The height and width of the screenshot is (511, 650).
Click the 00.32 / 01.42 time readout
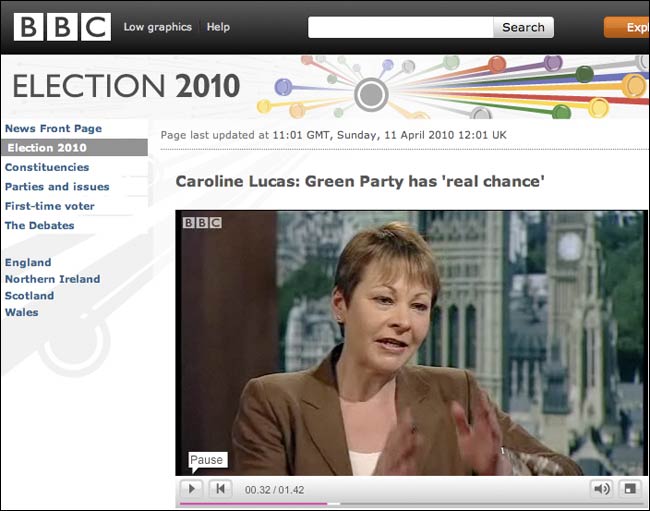click(274, 490)
